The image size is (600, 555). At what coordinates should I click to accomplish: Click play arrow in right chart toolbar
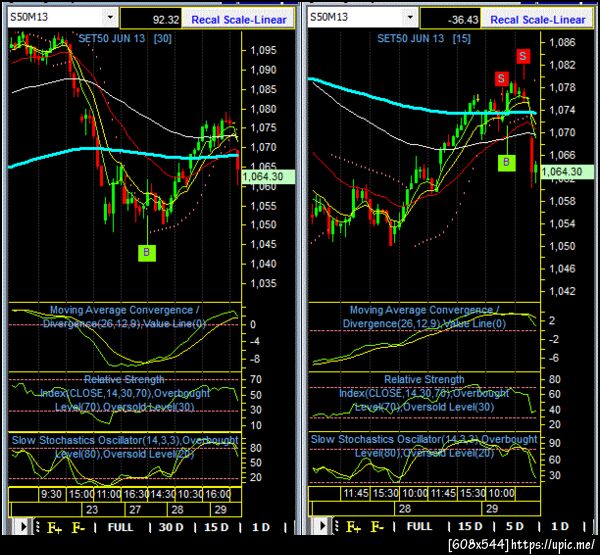322,527
